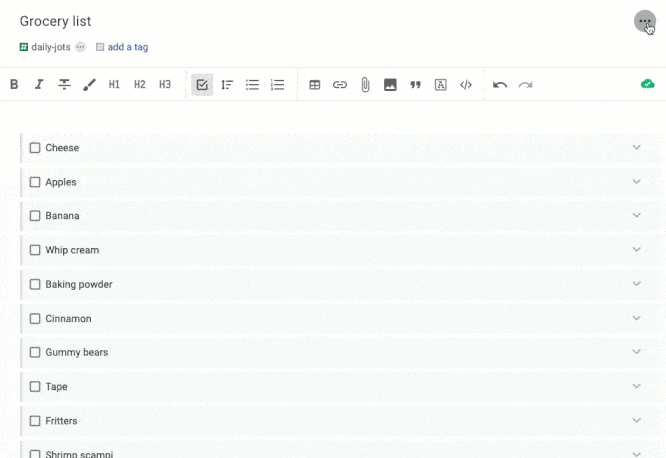This screenshot has height=458, width=666.
Task: Apply H1 heading style
Action: click(x=114, y=85)
